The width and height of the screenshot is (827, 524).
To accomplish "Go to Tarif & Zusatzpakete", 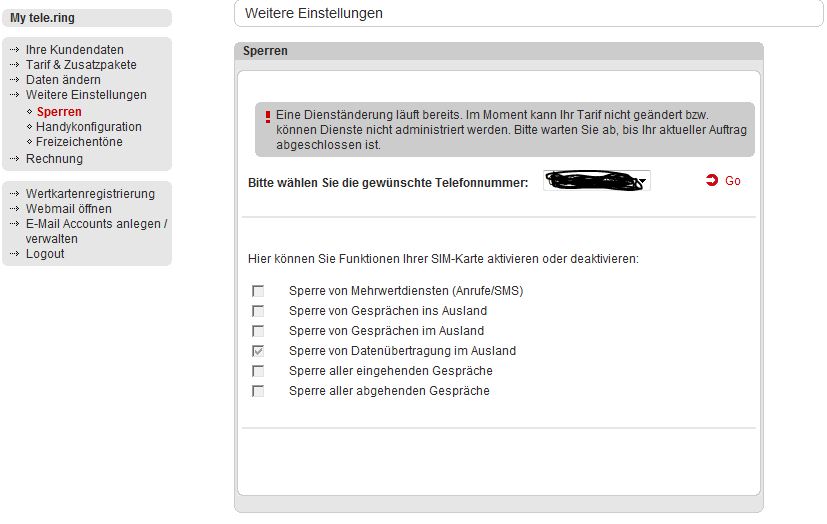I will (x=81, y=65).
